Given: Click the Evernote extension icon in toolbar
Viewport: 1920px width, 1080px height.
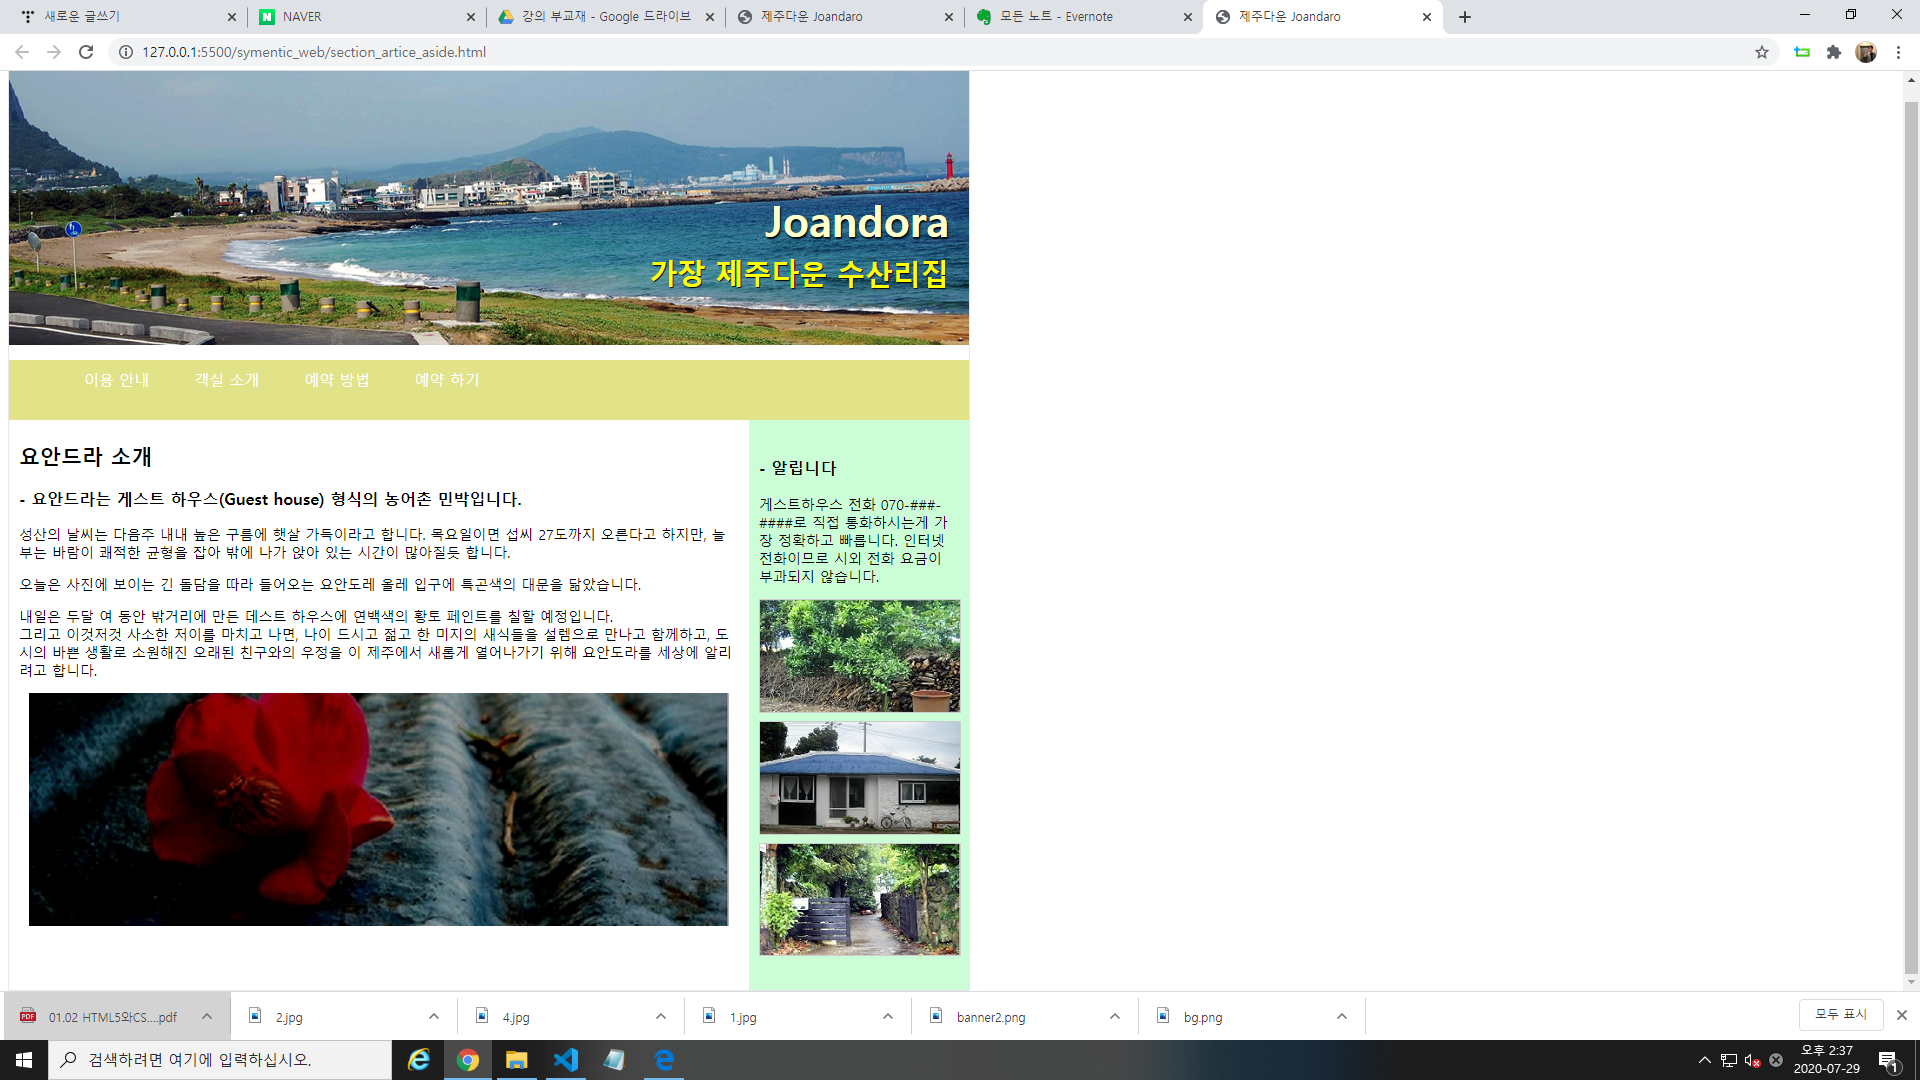Looking at the screenshot, I should pos(1802,52).
